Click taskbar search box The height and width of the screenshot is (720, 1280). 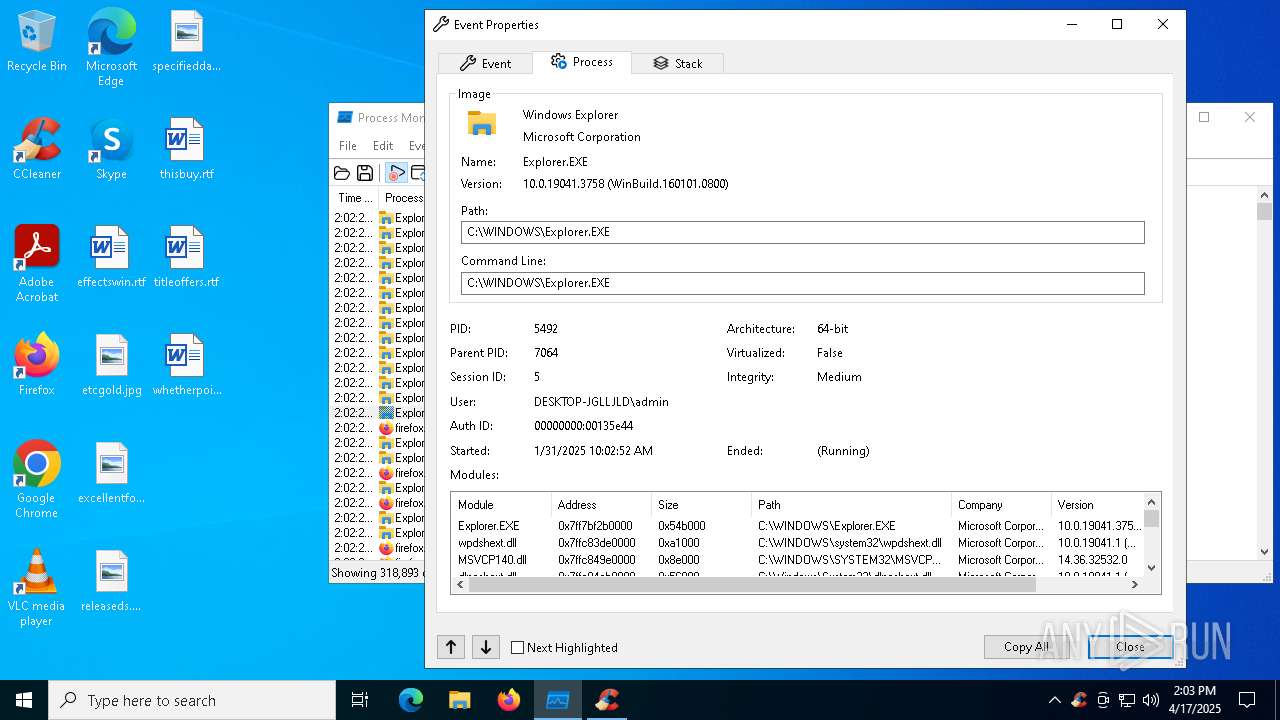click(x=192, y=700)
